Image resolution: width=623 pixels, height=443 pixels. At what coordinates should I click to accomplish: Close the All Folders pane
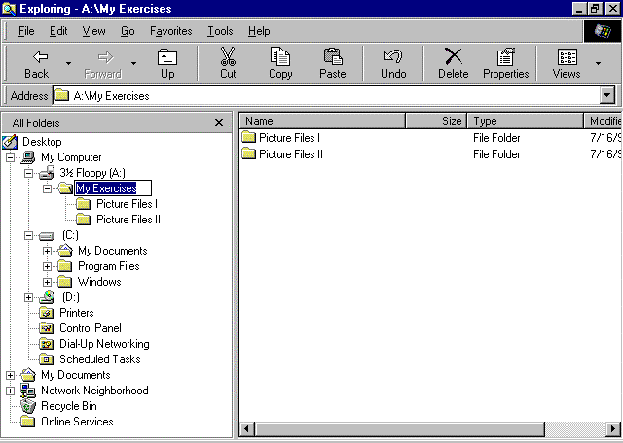pos(219,122)
